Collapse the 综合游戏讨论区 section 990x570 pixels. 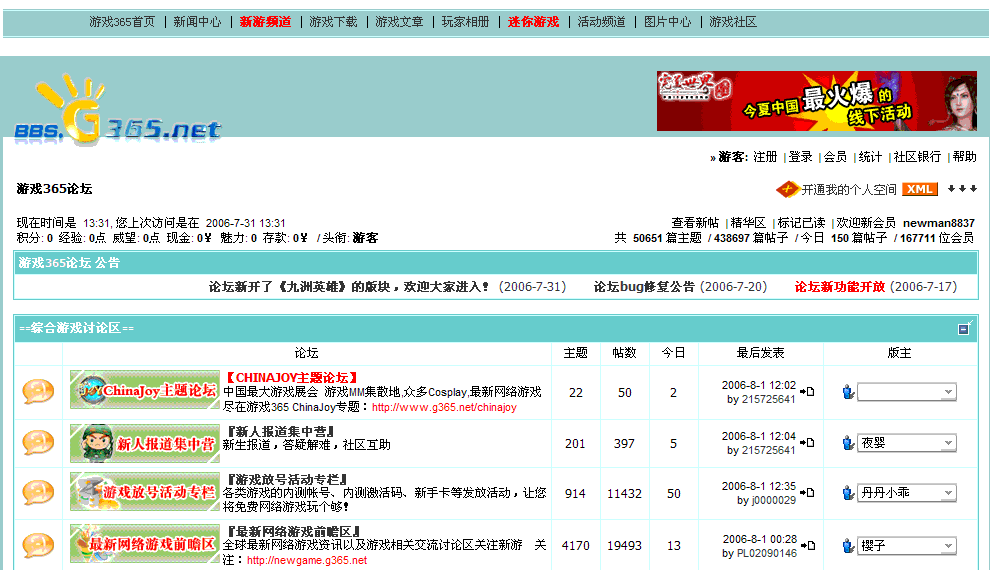[963, 329]
